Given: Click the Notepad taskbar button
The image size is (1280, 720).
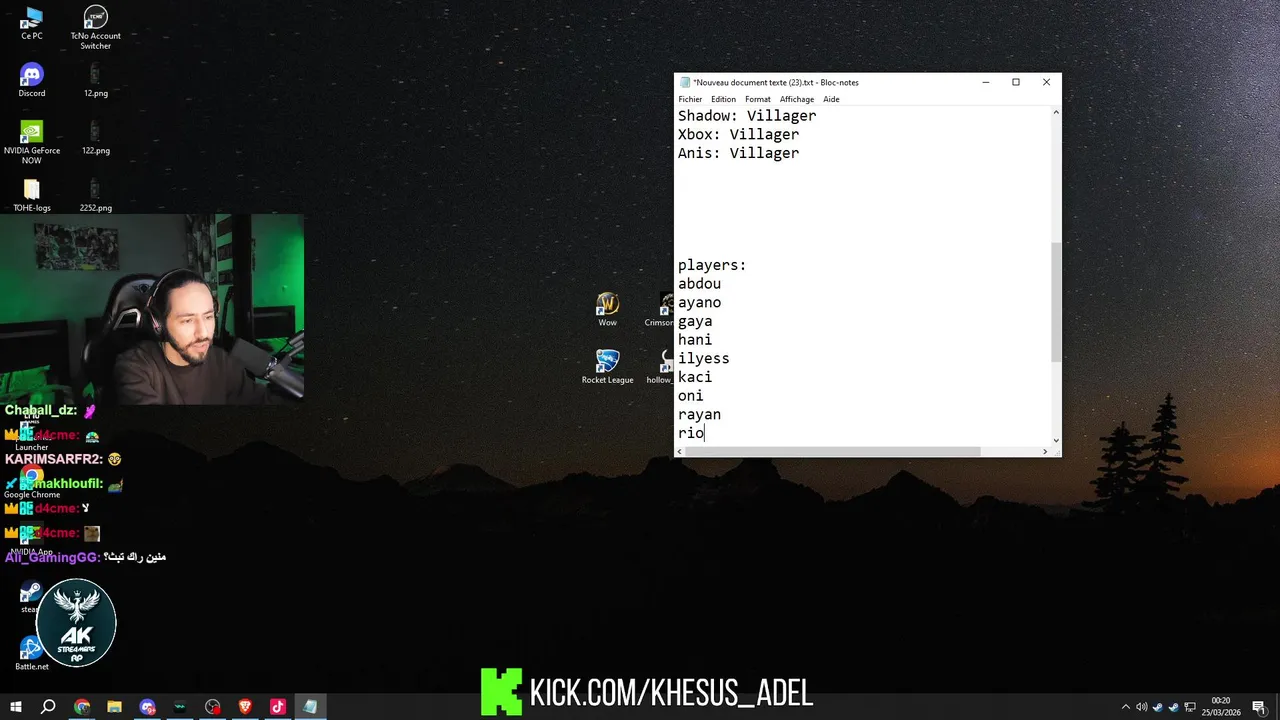Looking at the screenshot, I should click(x=310, y=706).
